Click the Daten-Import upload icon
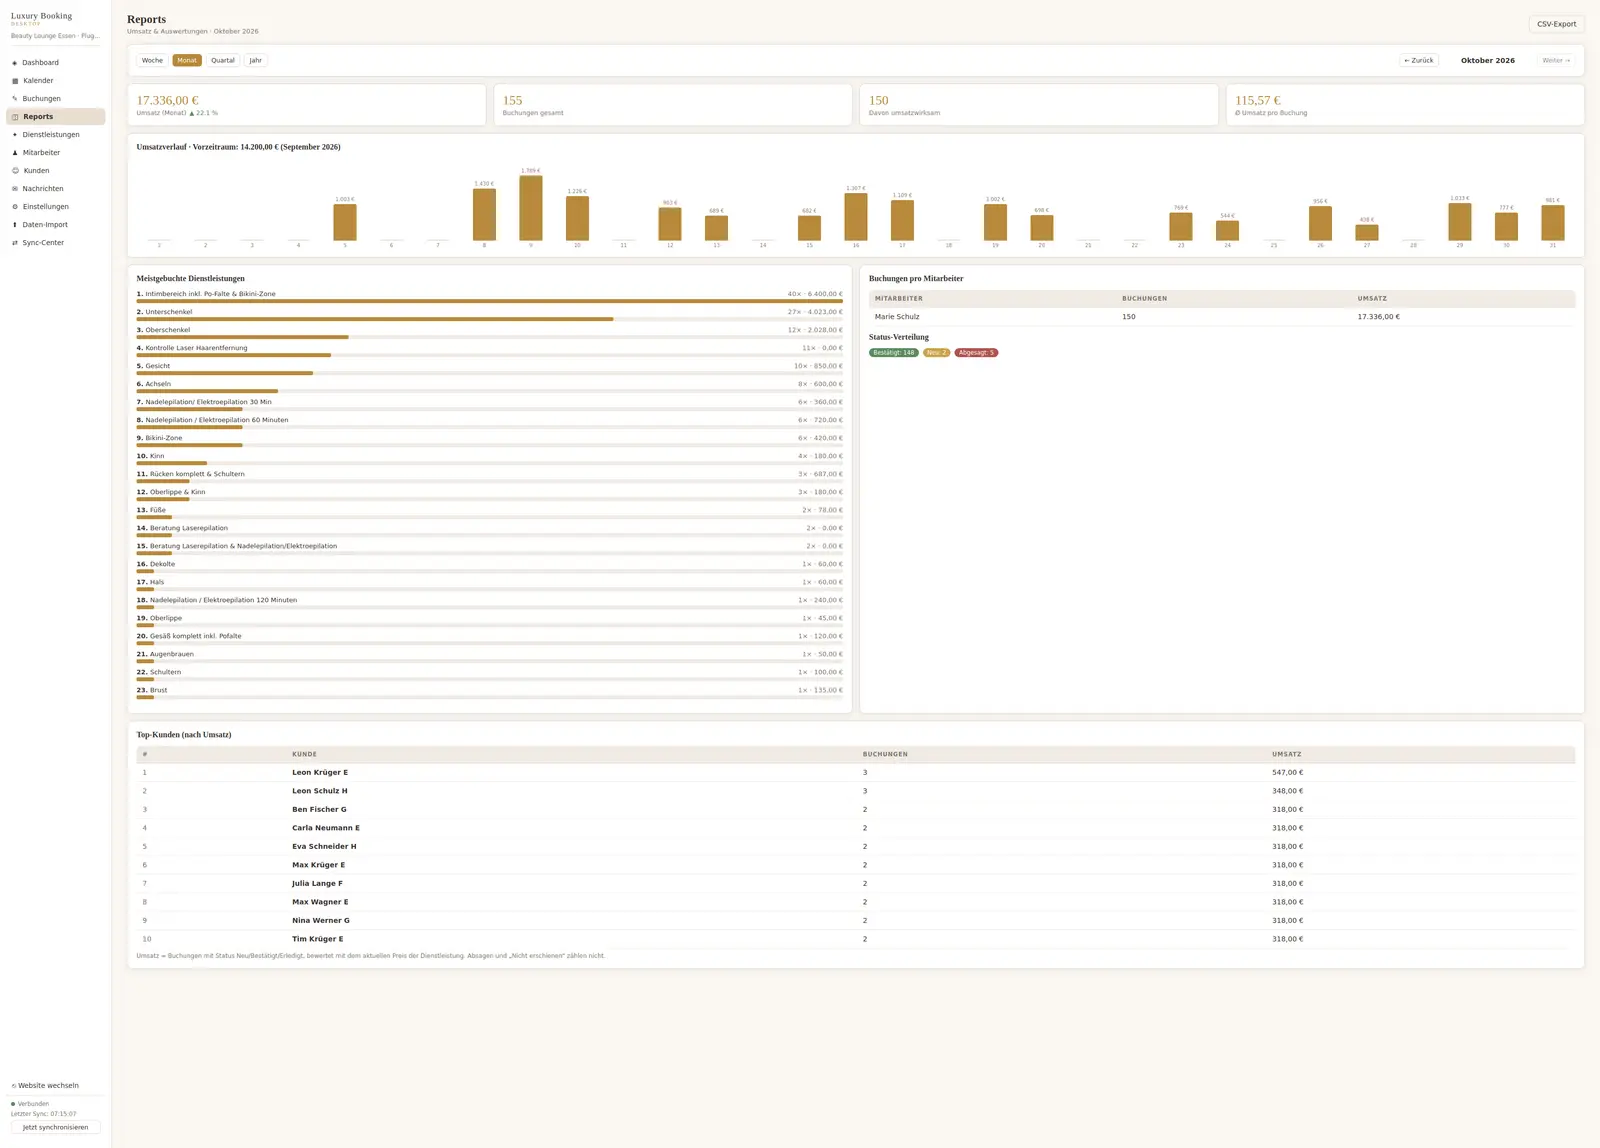 click(15, 225)
